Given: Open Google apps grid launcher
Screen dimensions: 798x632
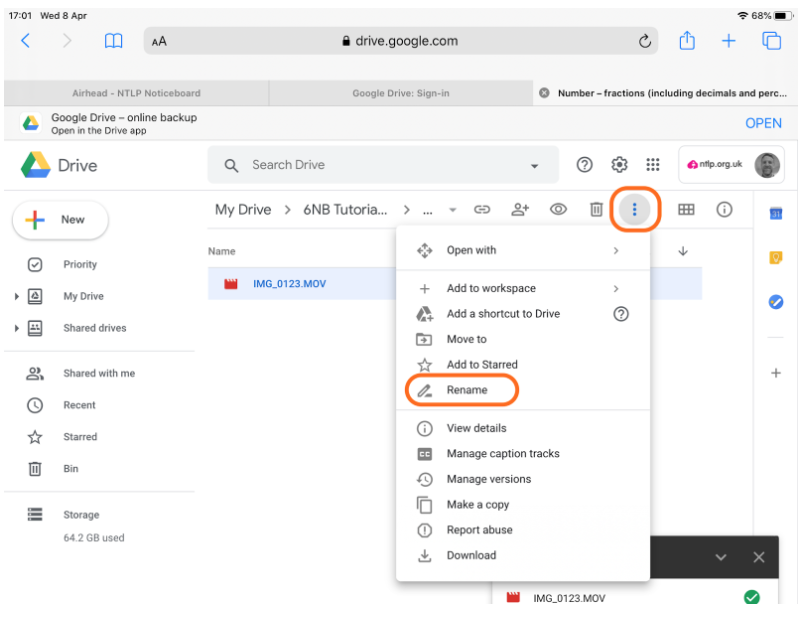Looking at the screenshot, I should coord(652,165).
